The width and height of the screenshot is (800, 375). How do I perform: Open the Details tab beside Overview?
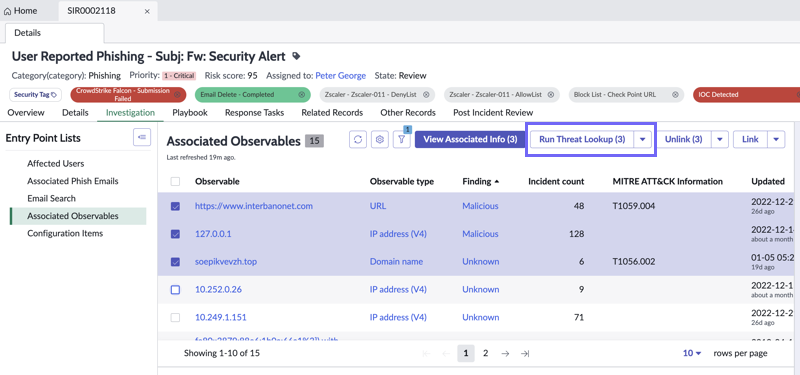point(75,112)
